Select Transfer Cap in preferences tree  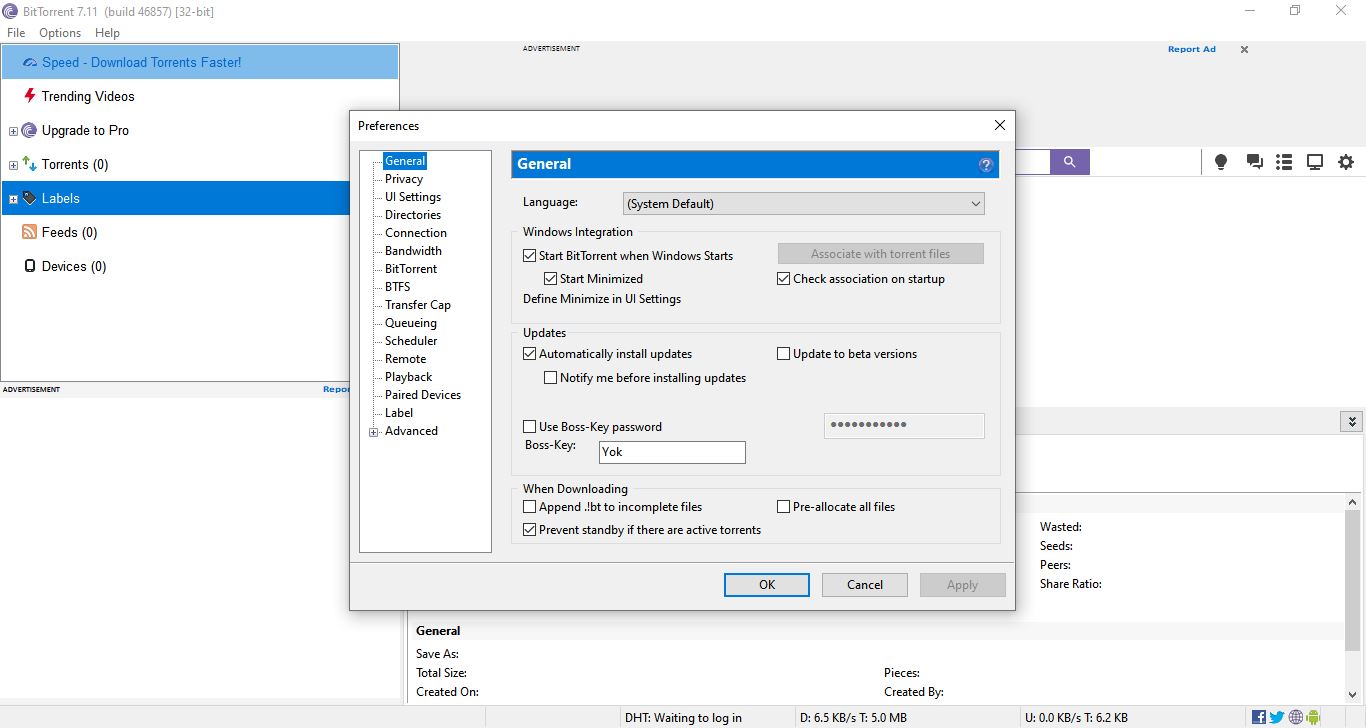tap(418, 305)
